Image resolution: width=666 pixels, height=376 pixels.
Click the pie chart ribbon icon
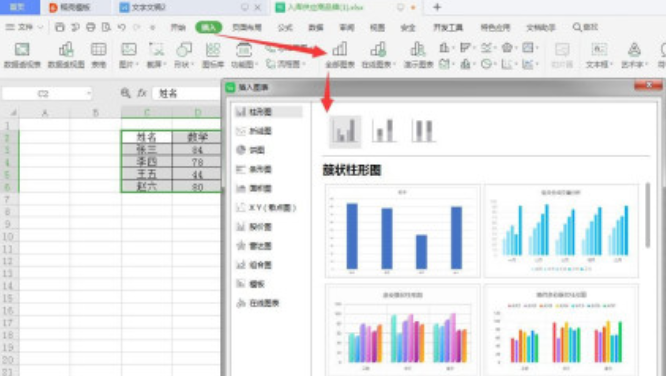click(487, 64)
